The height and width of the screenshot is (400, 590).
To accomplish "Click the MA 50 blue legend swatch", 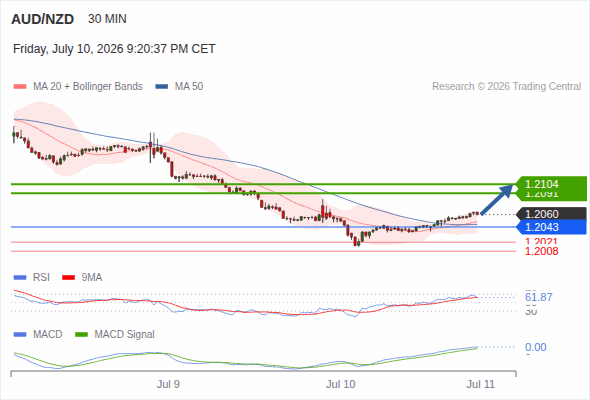I will coord(162,87).
